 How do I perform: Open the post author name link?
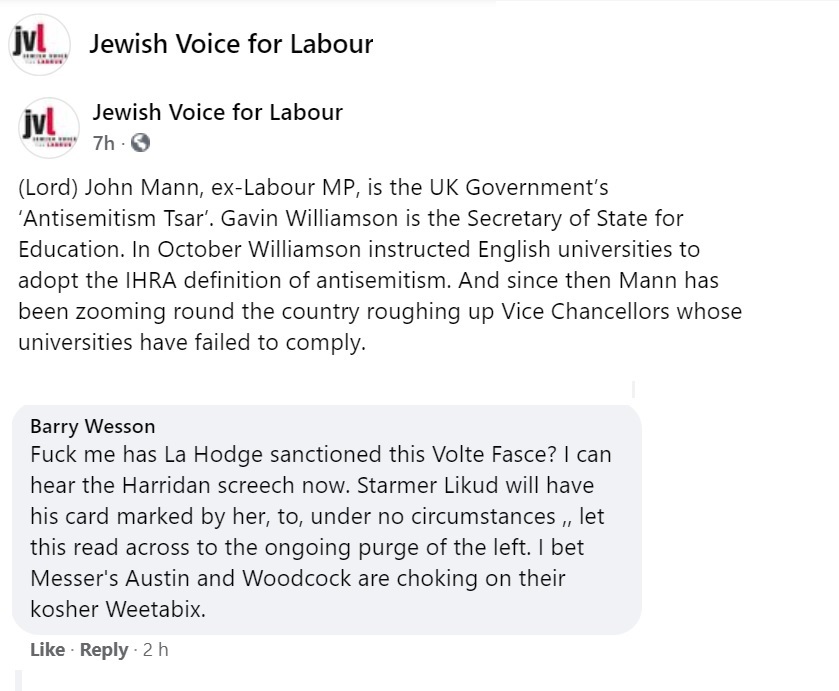[x=217, y=112]
